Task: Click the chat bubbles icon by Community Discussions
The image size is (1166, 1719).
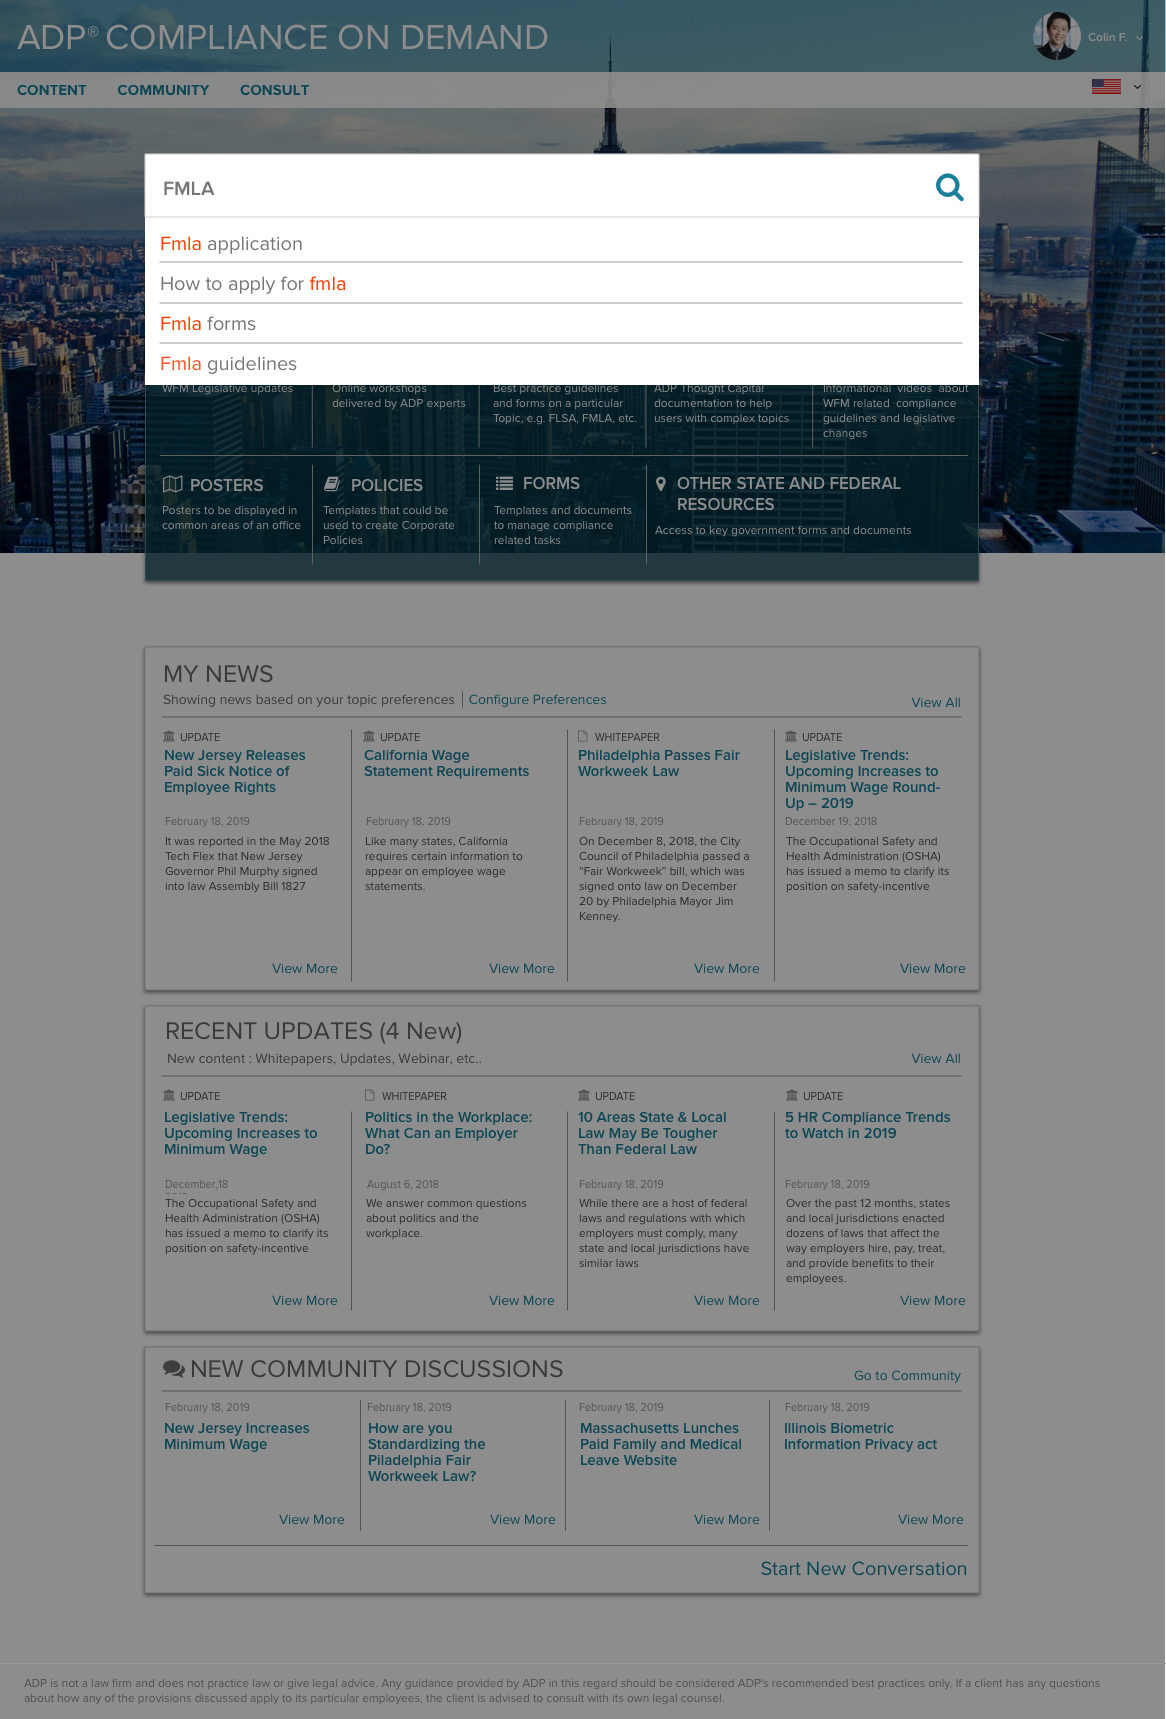Action: 174,1368
